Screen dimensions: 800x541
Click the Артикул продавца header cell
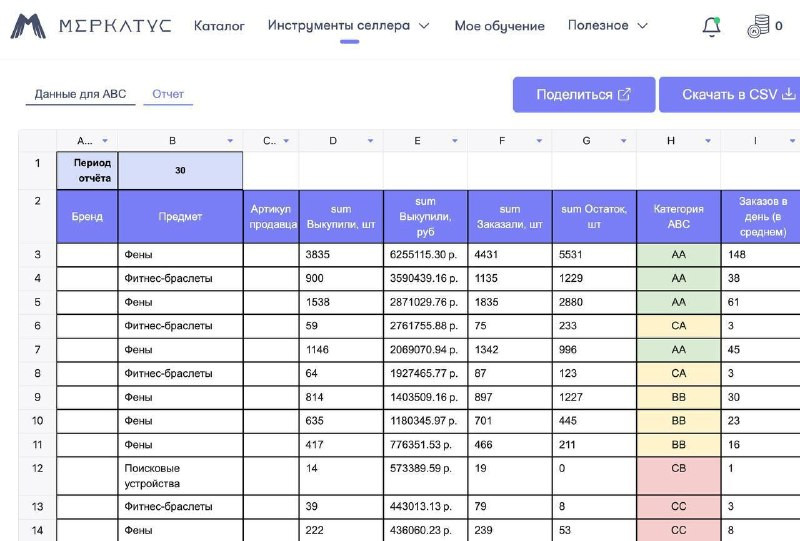click(271, 217)
